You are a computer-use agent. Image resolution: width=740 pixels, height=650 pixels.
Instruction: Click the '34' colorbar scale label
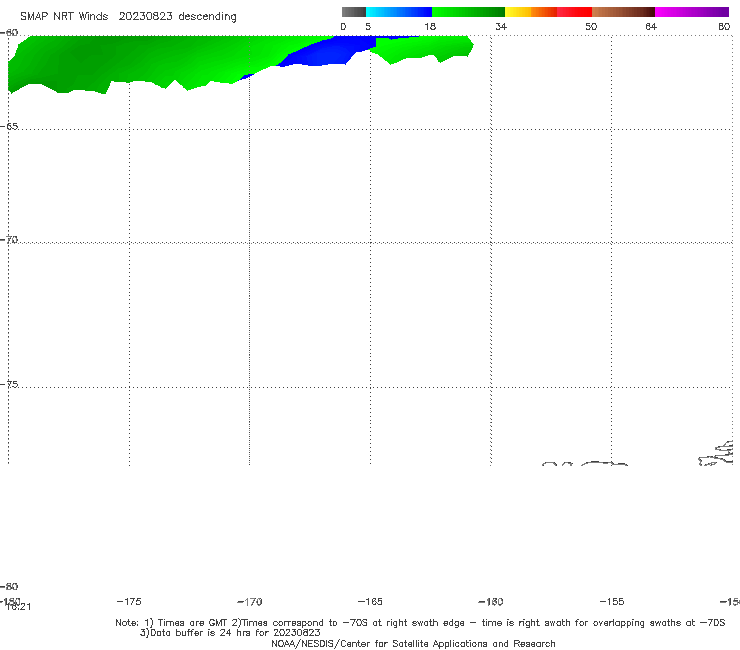pos(501,26)
